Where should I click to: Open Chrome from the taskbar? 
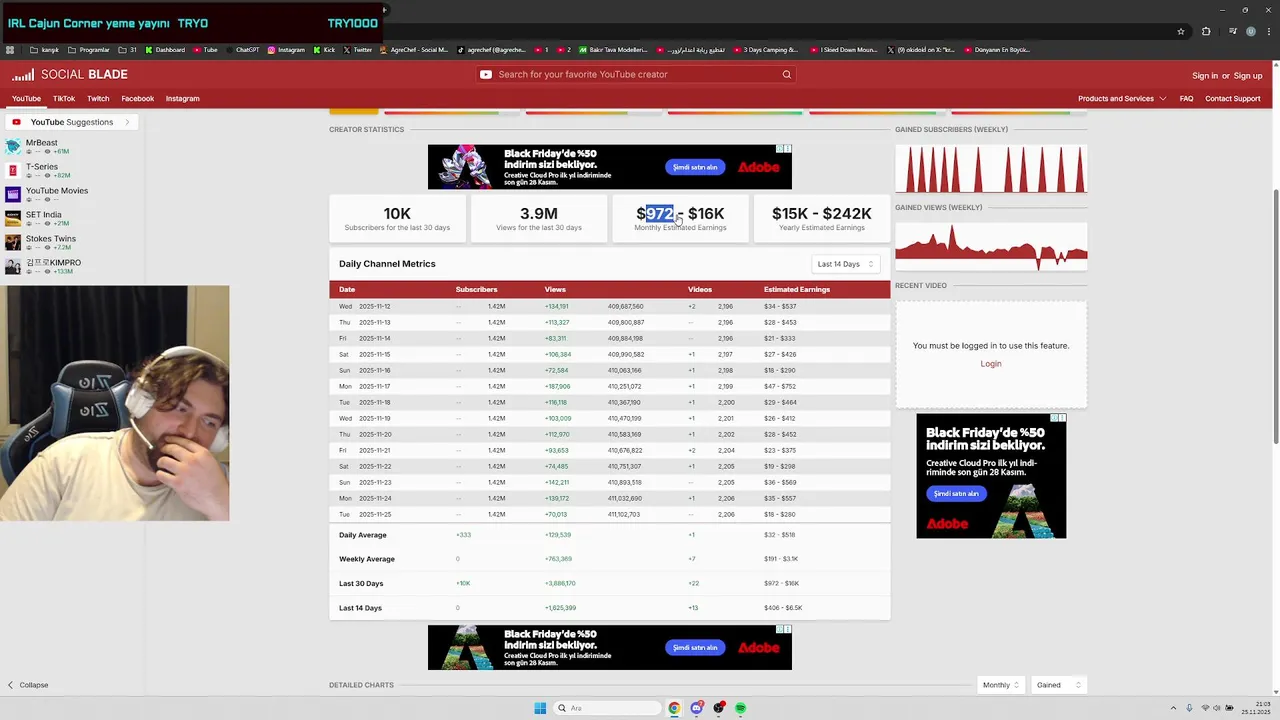674,708
